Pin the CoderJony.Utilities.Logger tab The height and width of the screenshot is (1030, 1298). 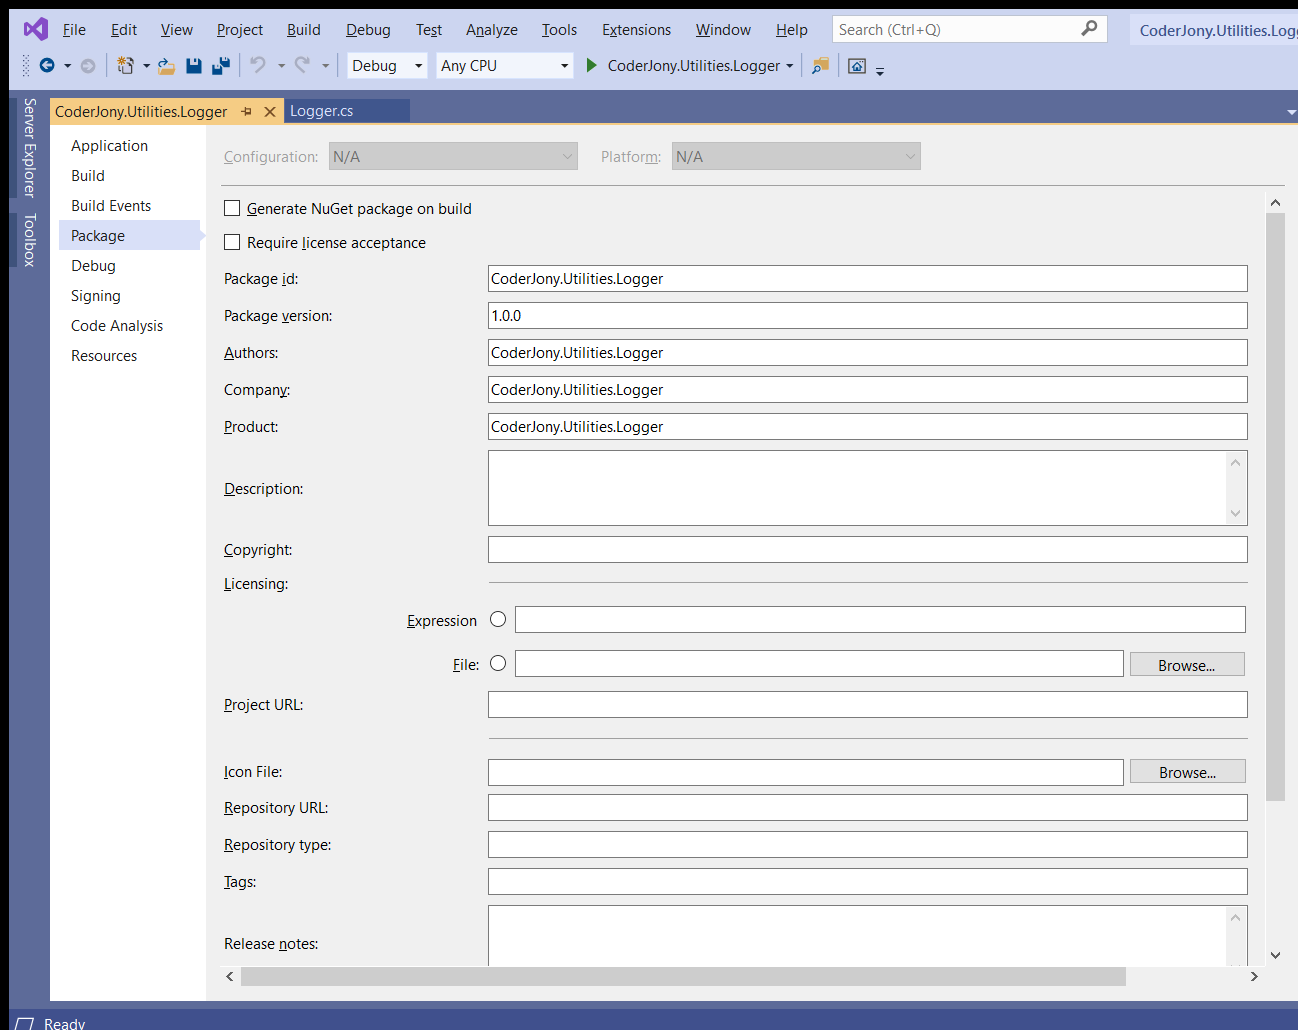pos(247,112)
